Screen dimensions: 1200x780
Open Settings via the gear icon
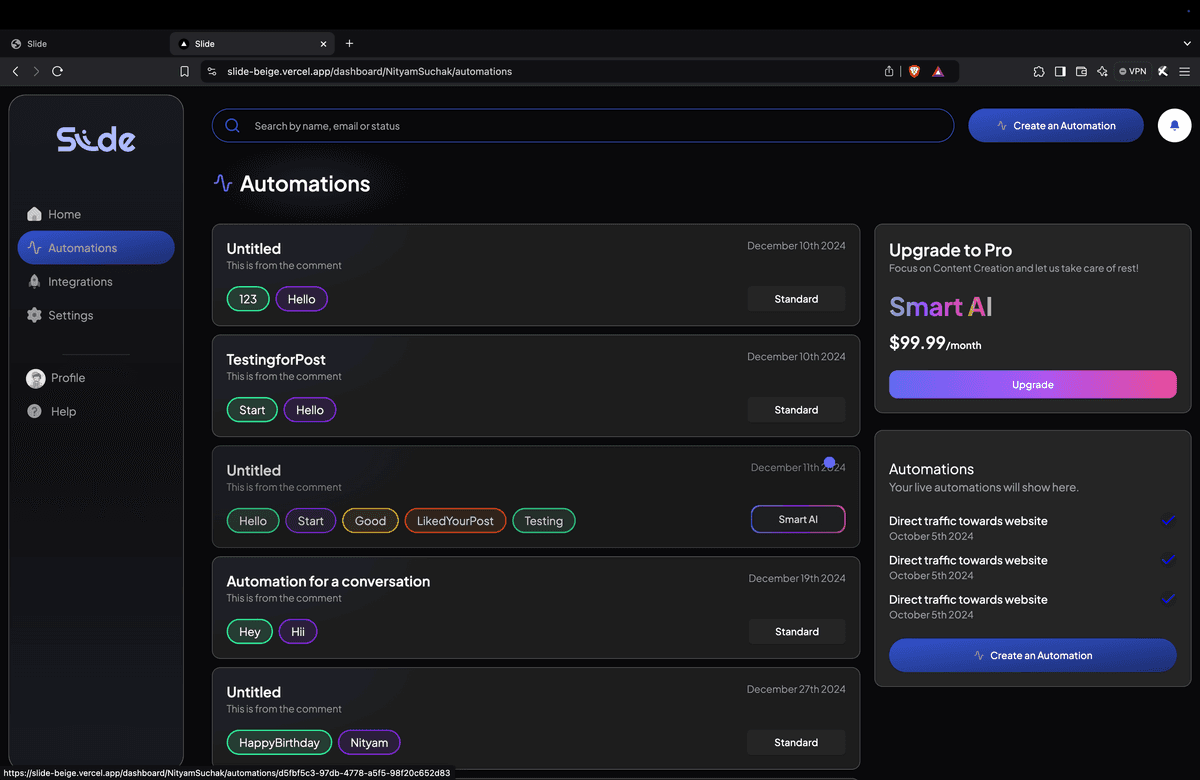(x=35, y=315)
